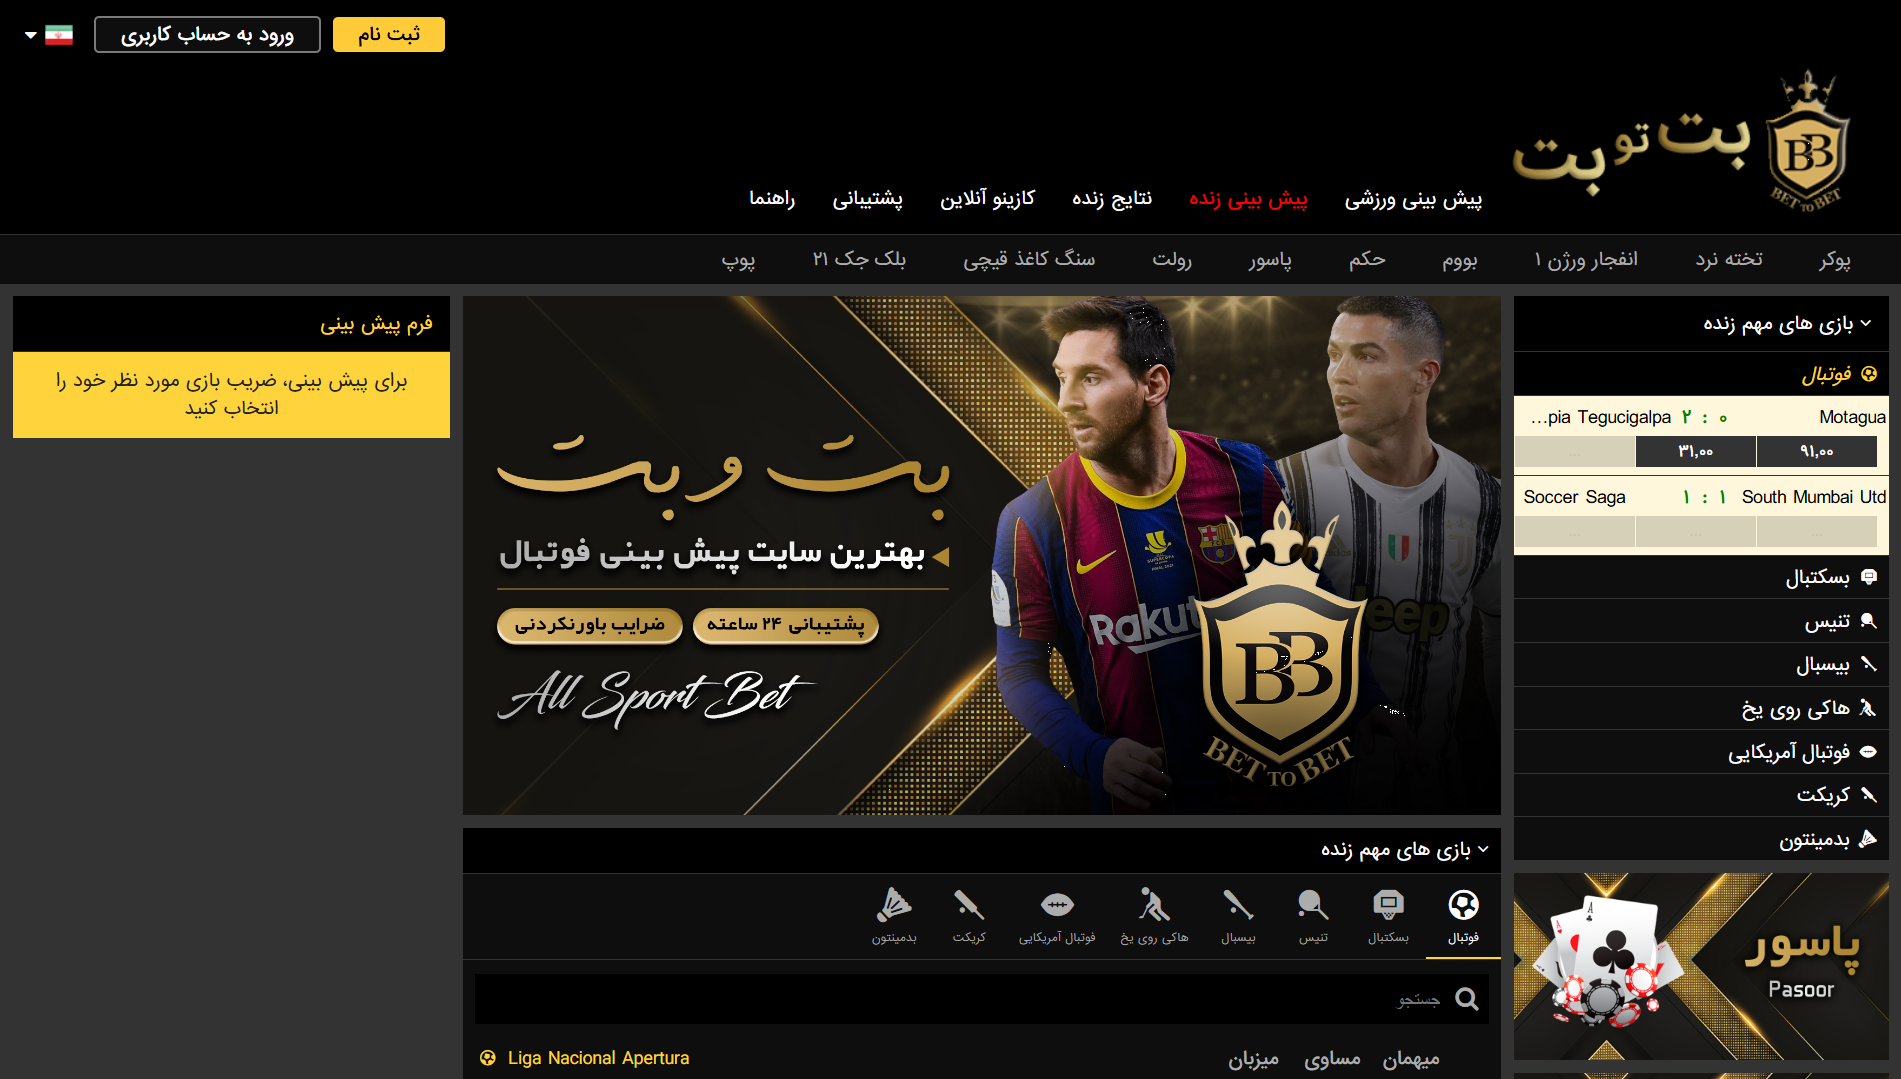Click the 'مساوی' column header

click(x=1332, y=1059)
